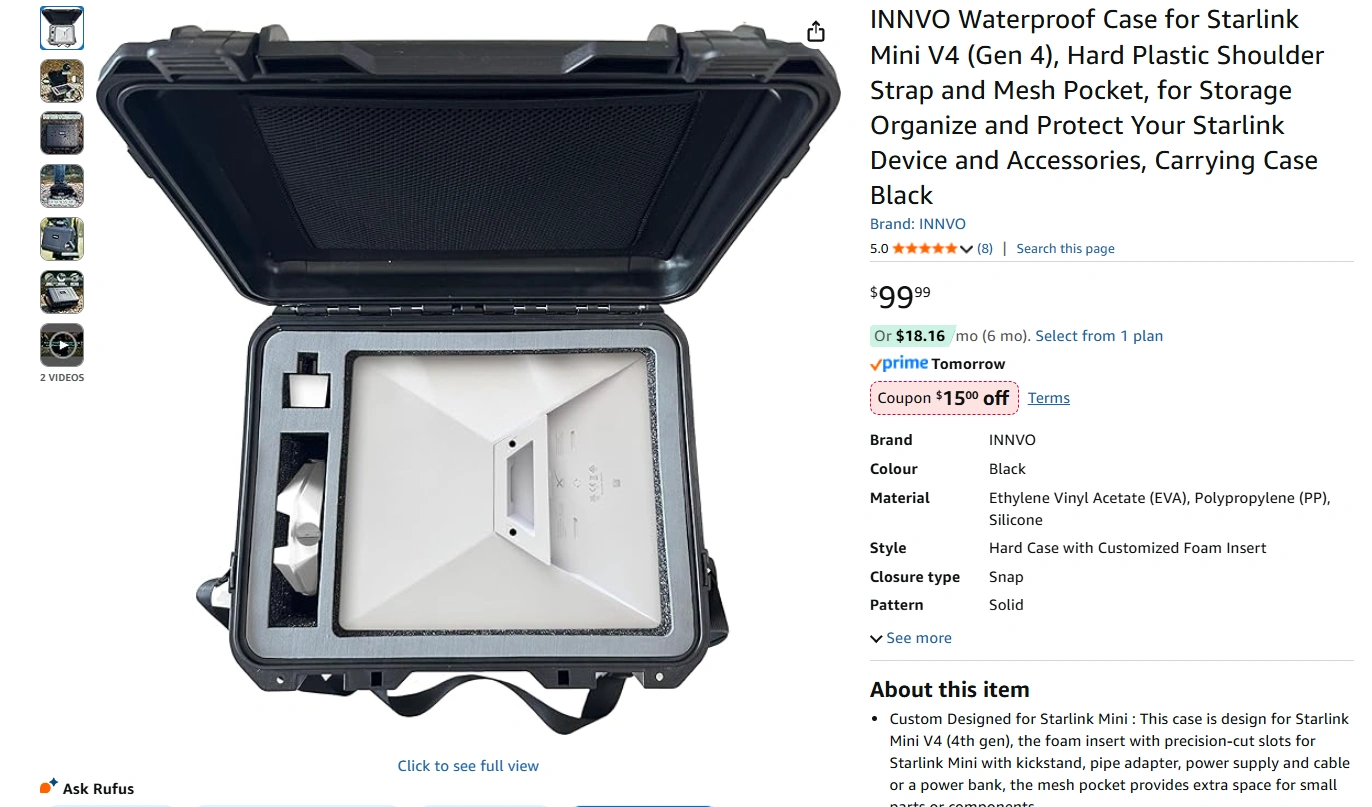Select the third product thumbnail

[62, 133]
